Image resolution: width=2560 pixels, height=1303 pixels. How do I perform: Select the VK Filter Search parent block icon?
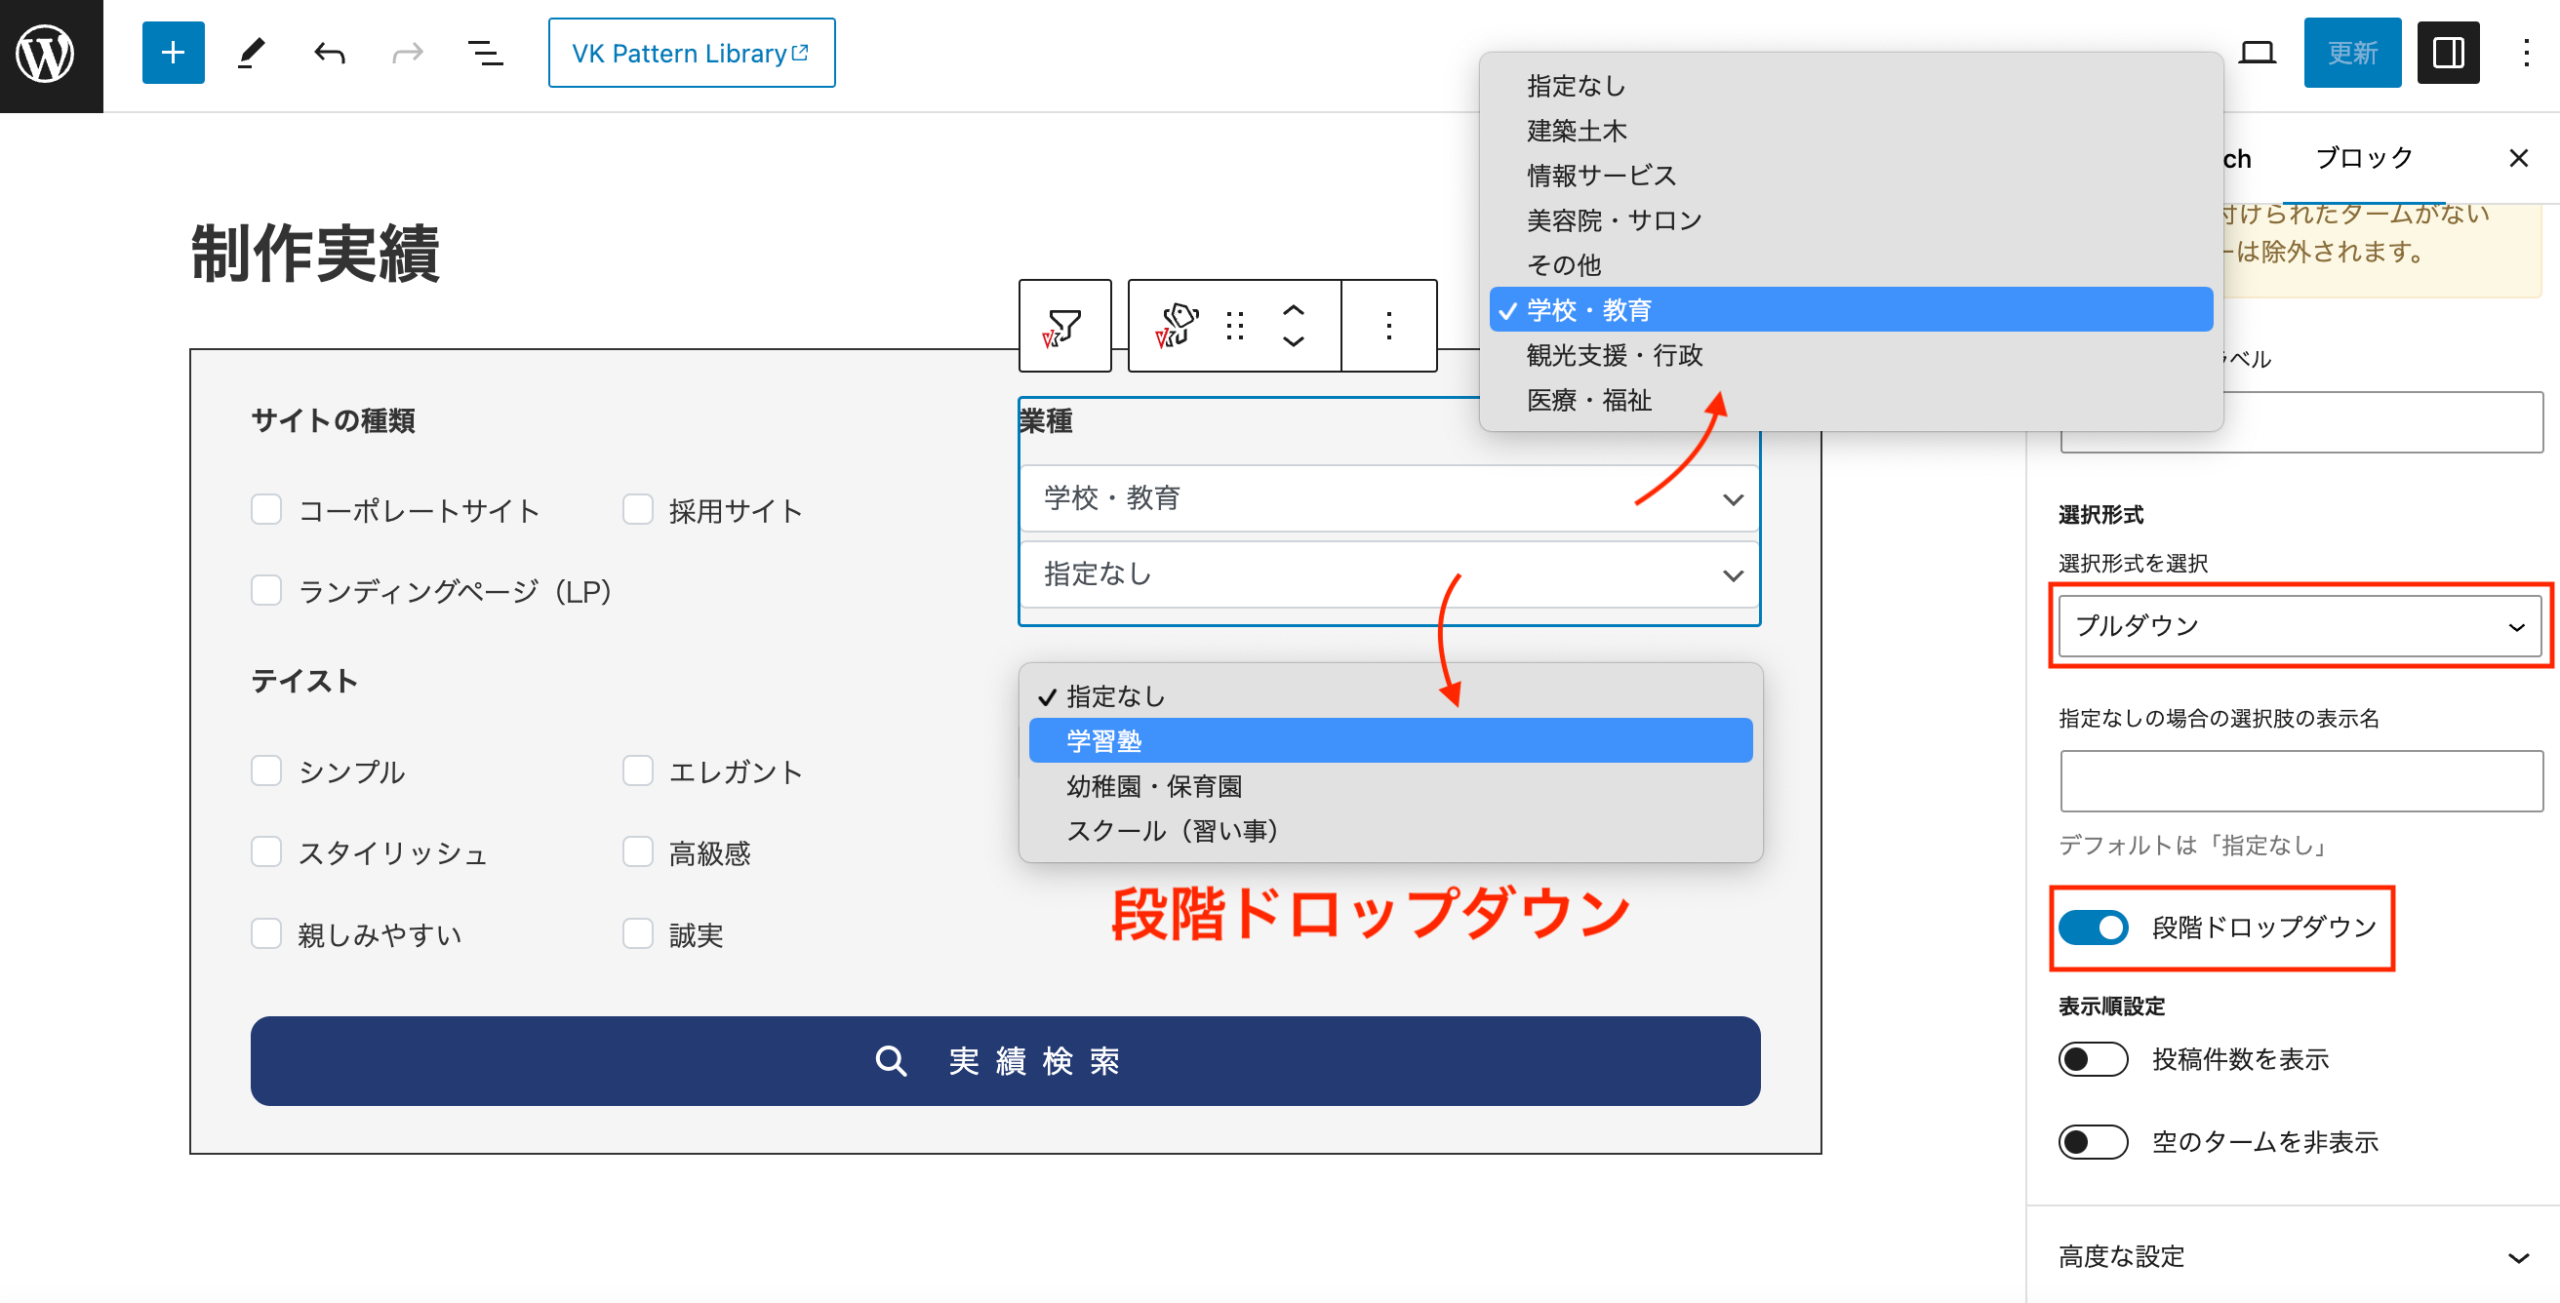(1065, 325)
